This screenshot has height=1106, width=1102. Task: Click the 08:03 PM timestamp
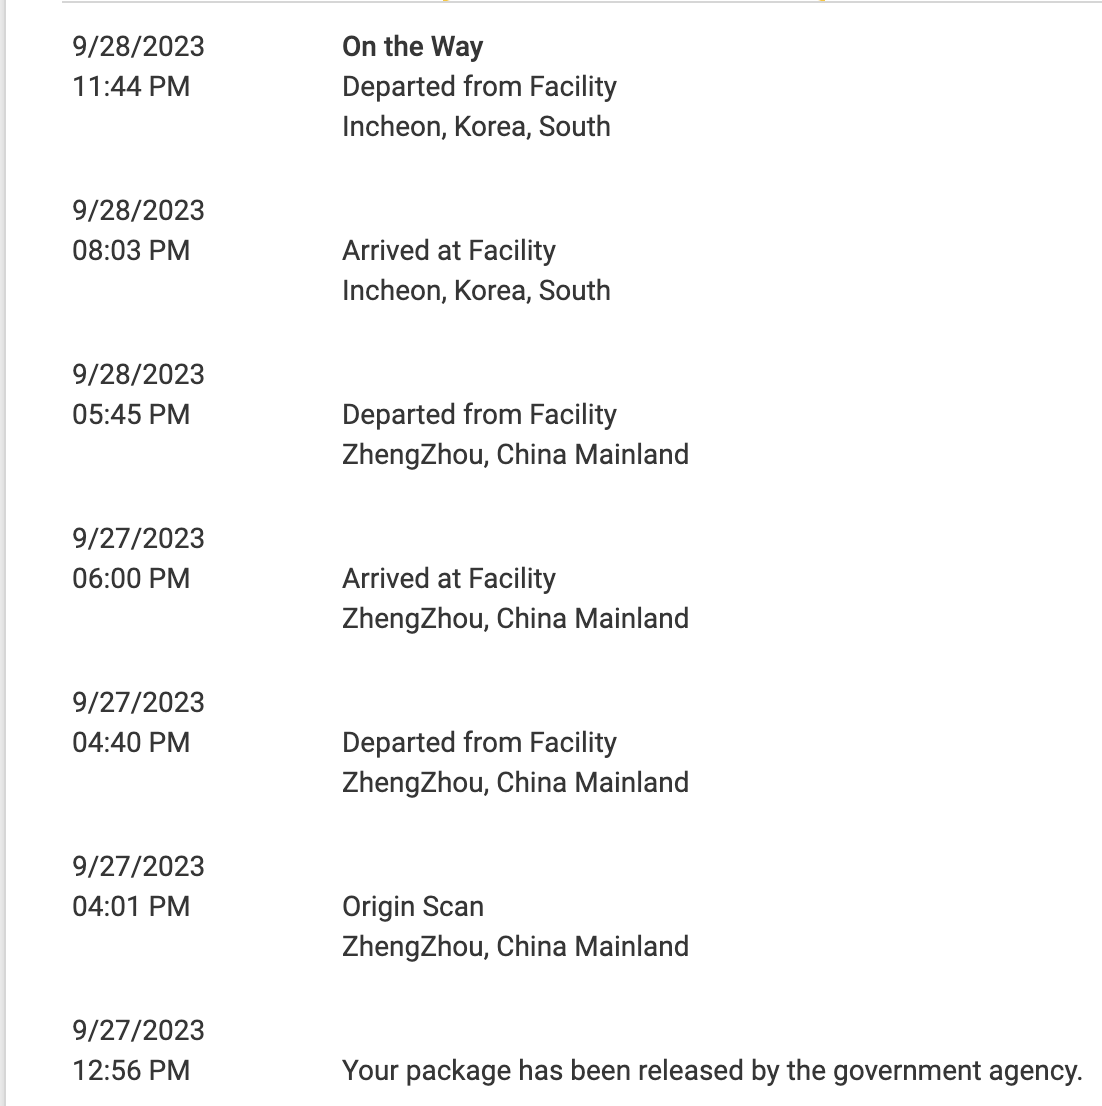(131, 251)
